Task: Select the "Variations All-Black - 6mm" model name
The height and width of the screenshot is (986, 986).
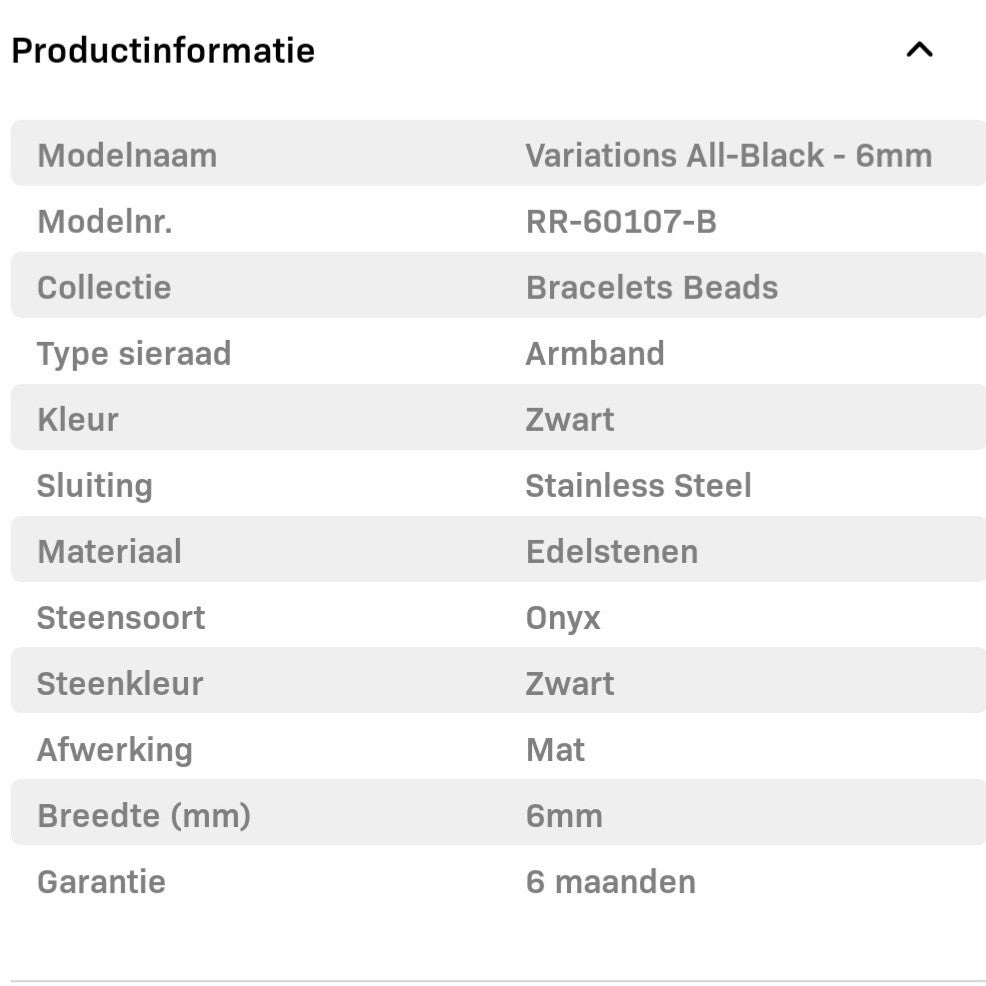Action: click(728, 155)
